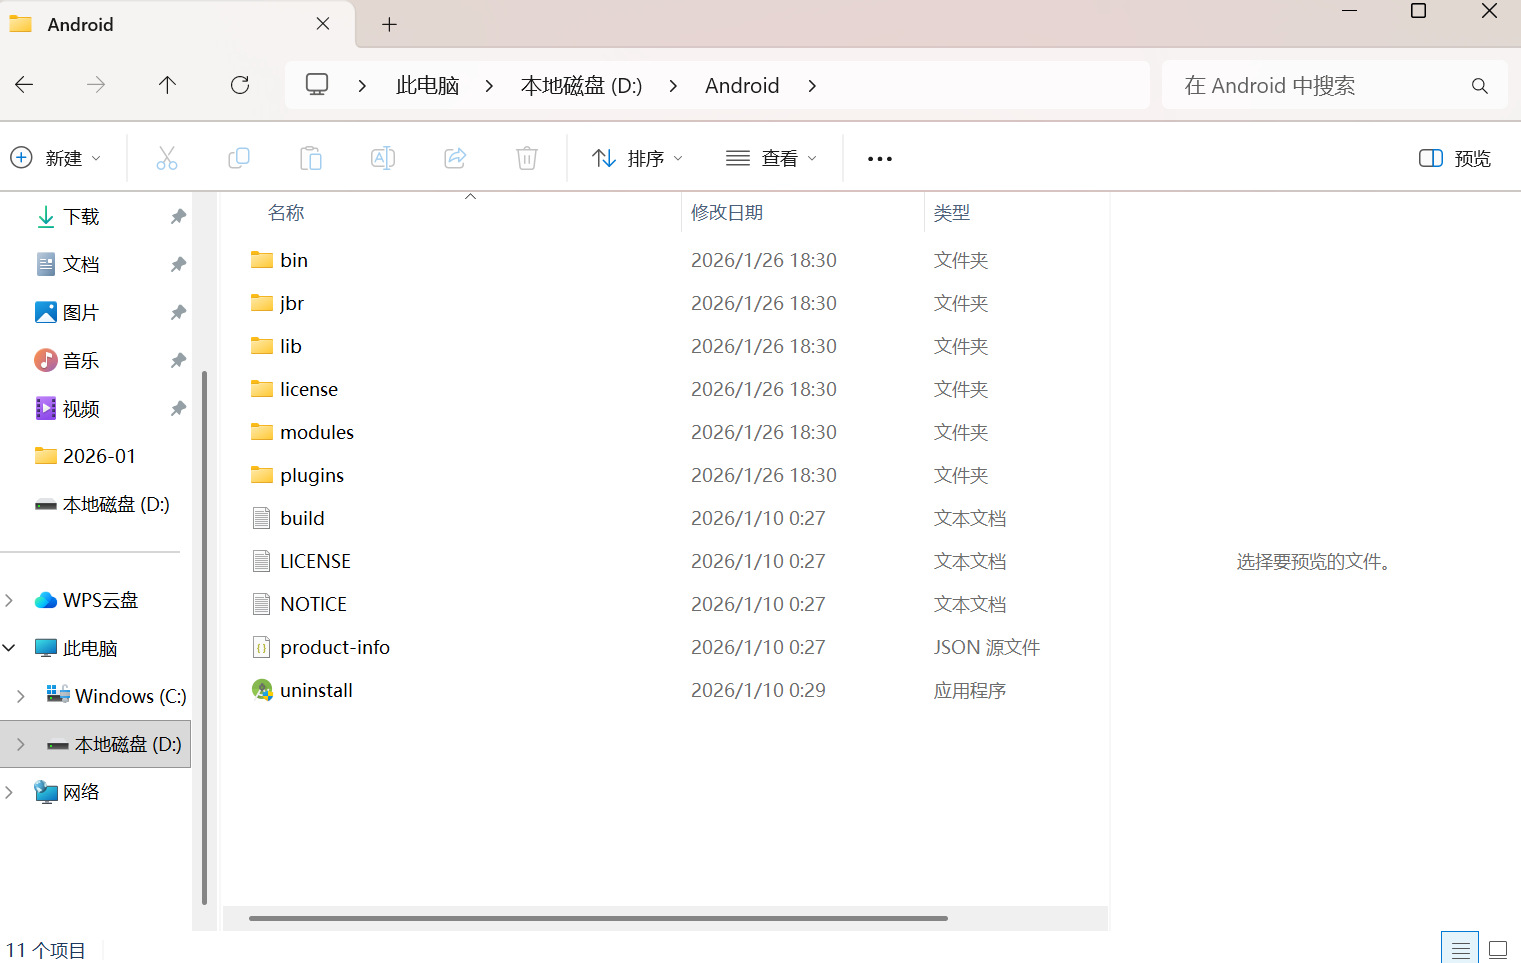Screen dimensions: 1521x963
Task: Click the Cut scissors icon
Action: coord(167,158)
